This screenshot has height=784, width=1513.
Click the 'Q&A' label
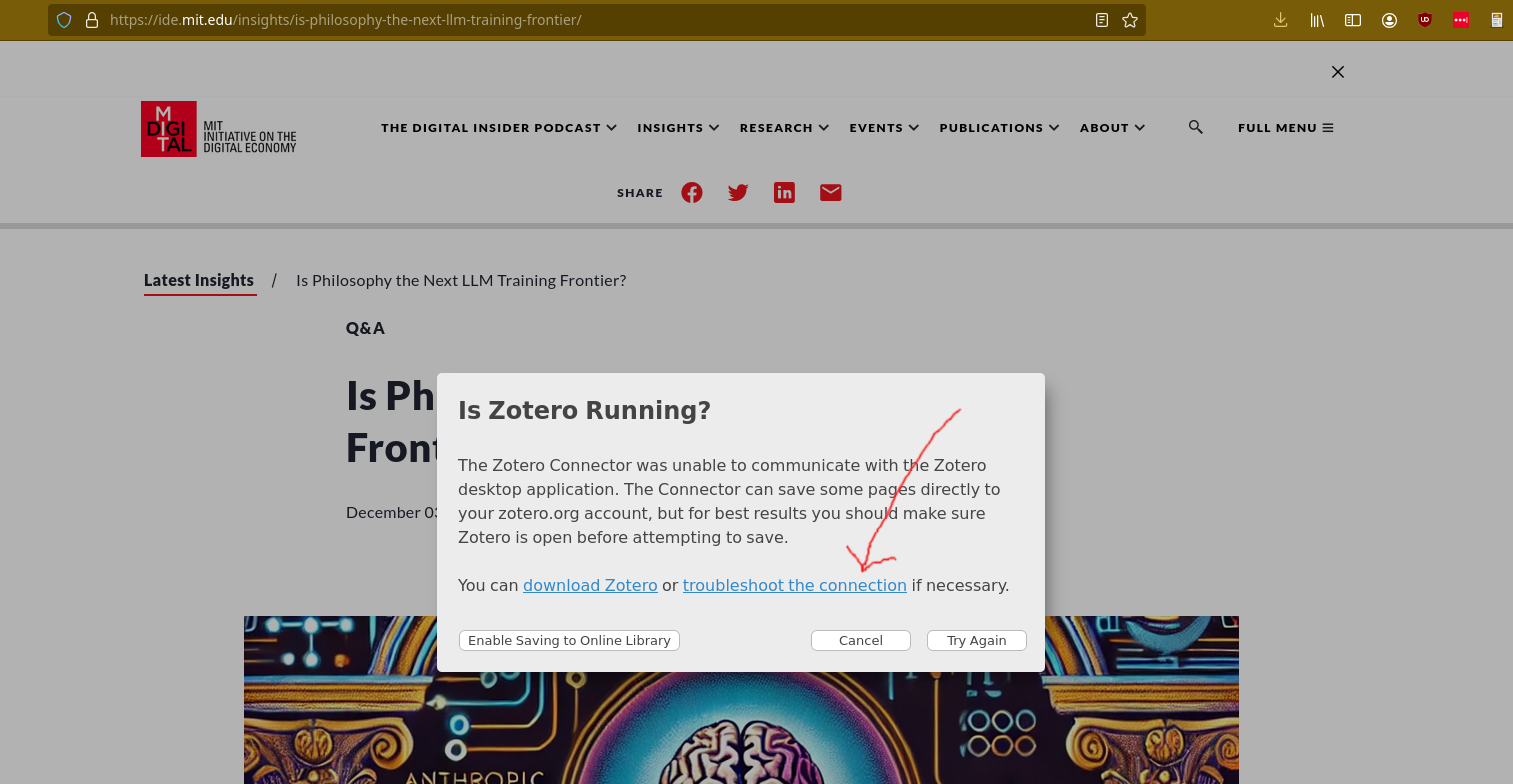[x=365, y=328]
